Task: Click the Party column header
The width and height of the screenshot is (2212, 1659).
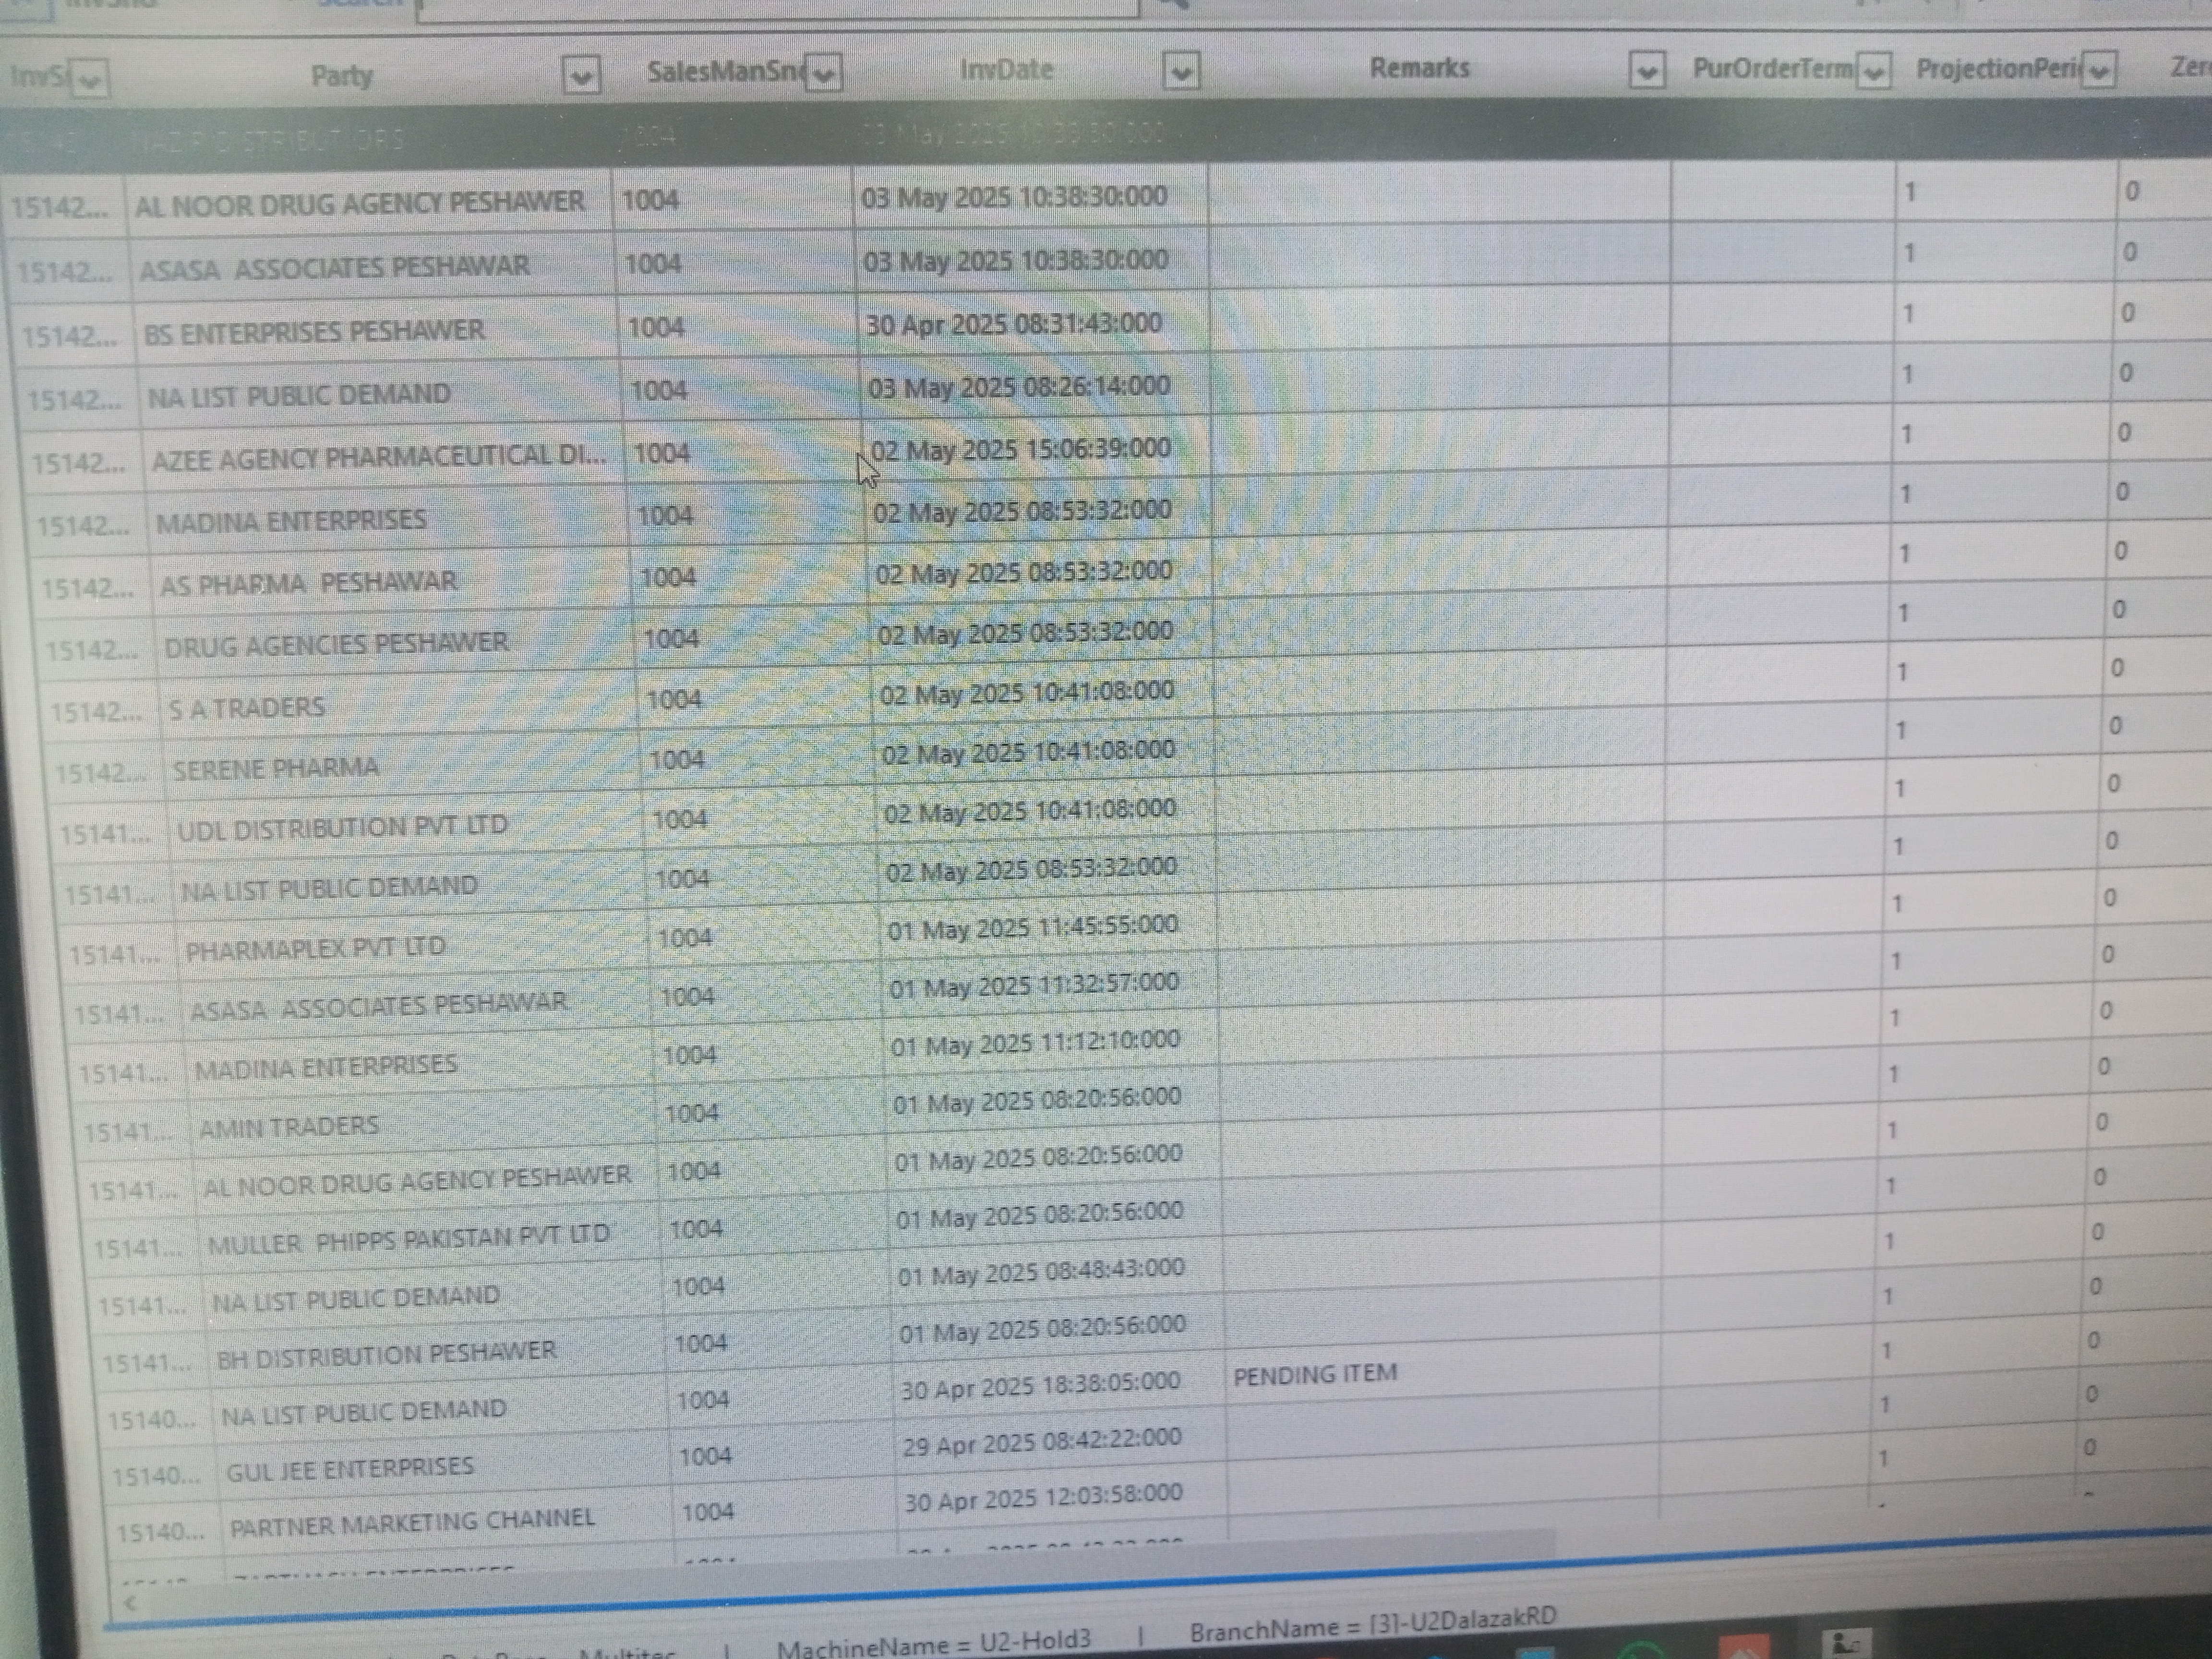Action: pos(341,76)
